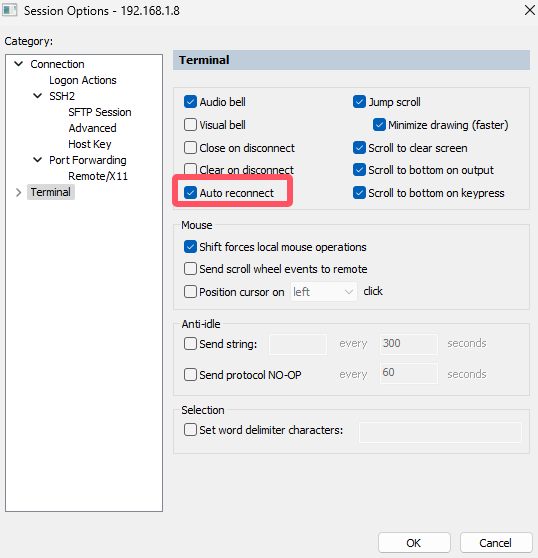Uncheck Minimize drawing (faster)
This screenshot has width=538, height=558.
[x=379, y=125]
